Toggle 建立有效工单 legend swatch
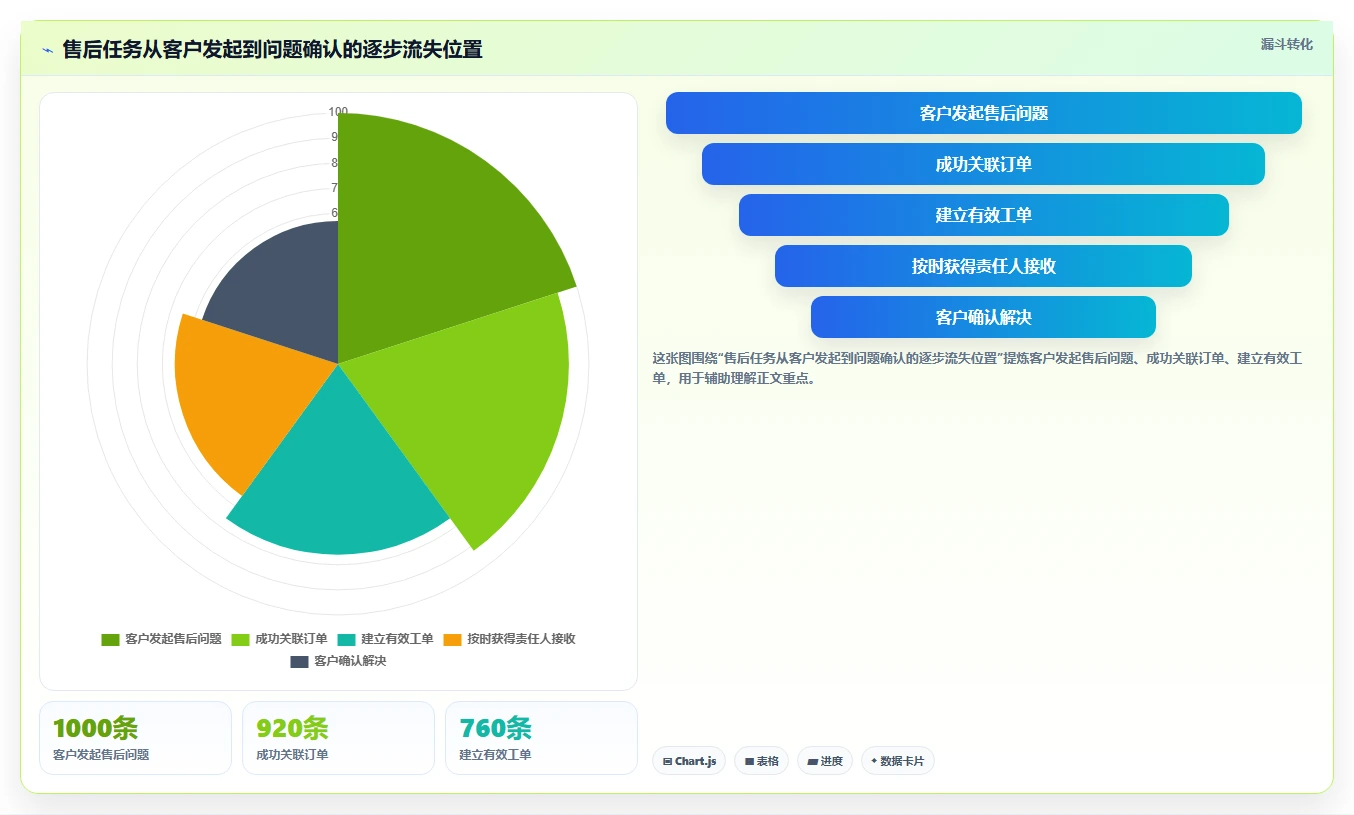Viewport: 1354px width, 815px height. point(346,639)
